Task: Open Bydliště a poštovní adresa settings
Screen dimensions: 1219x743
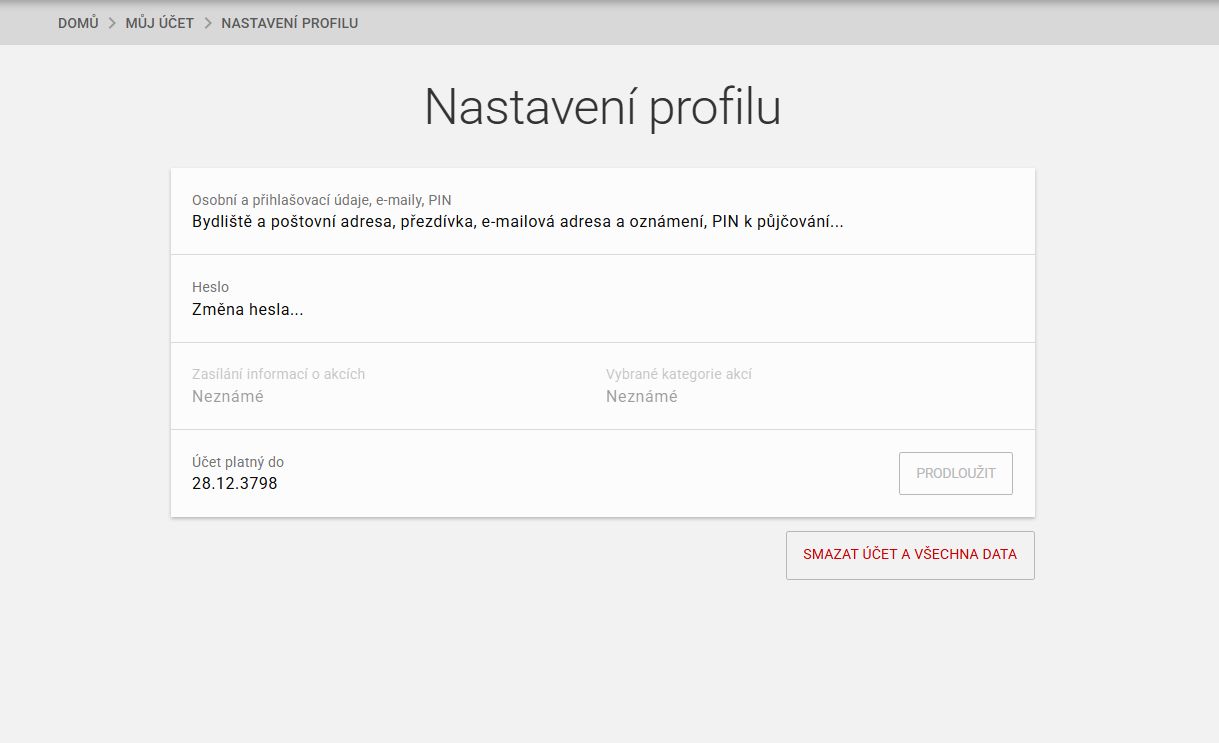Action: click(517, 222)
